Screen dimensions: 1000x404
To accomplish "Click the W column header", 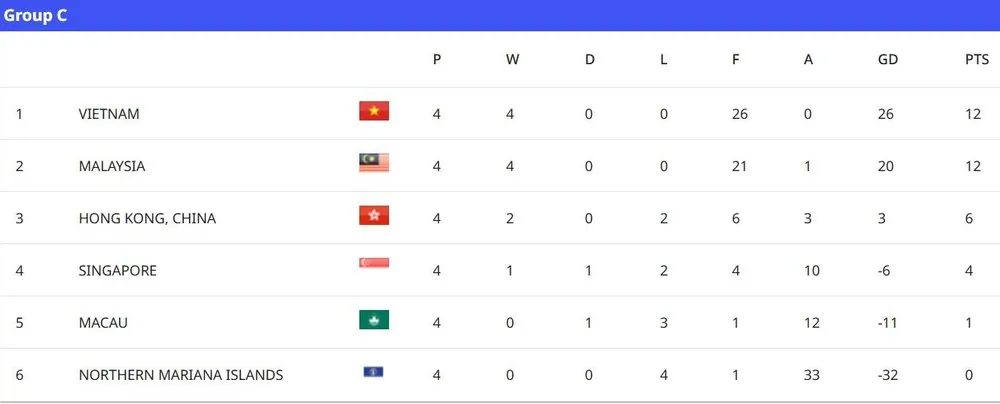I will point(512,59).
